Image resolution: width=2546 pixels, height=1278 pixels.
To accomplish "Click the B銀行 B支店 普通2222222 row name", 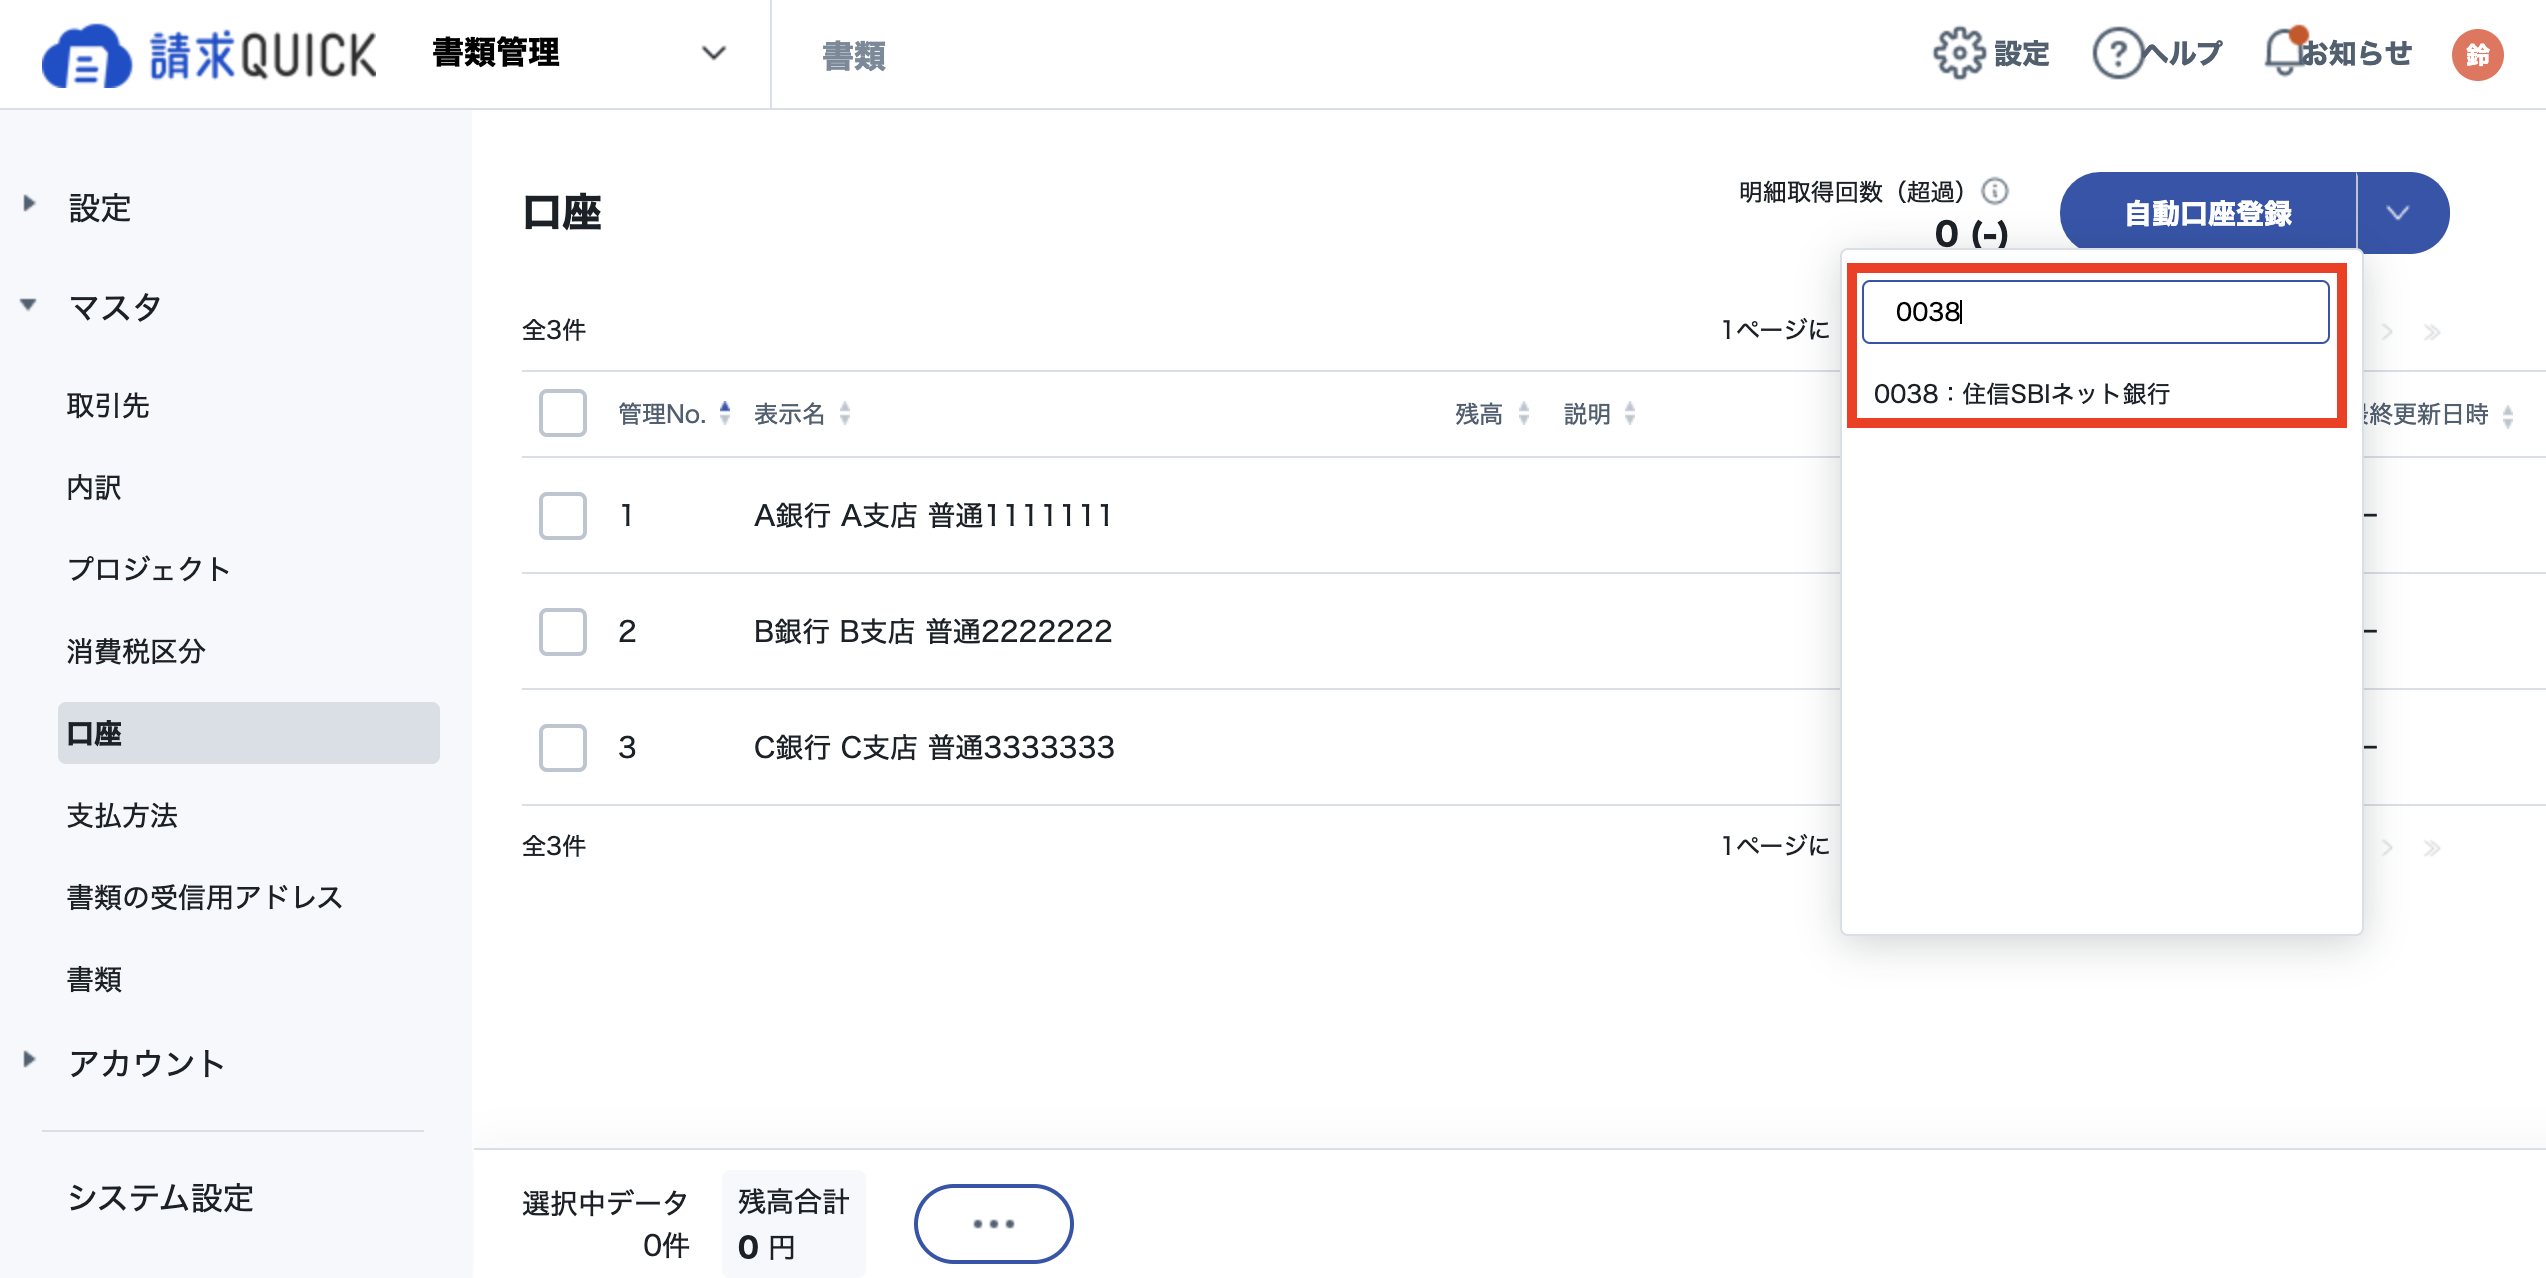I will coord(932,631).
